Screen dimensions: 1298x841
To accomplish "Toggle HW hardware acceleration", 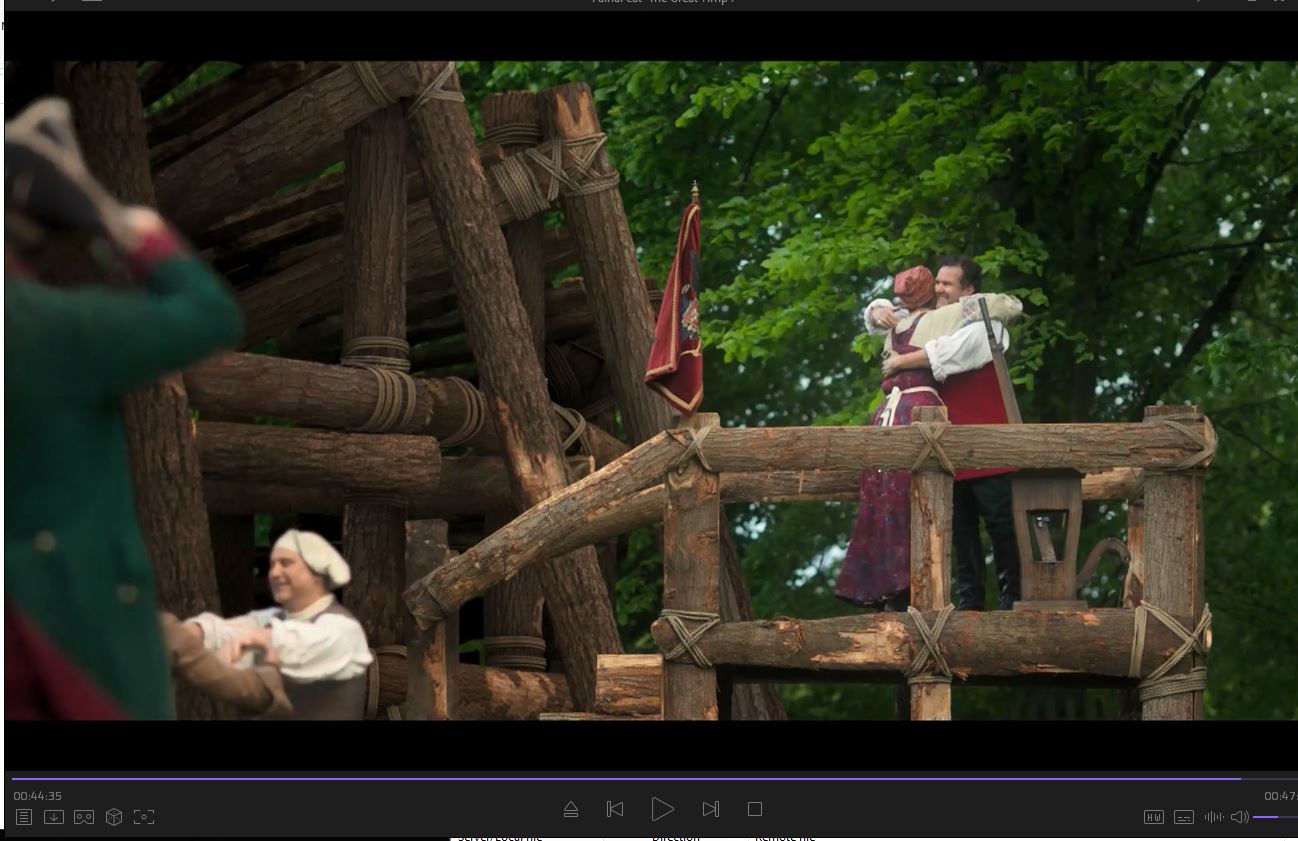I will coord(1154,817).
